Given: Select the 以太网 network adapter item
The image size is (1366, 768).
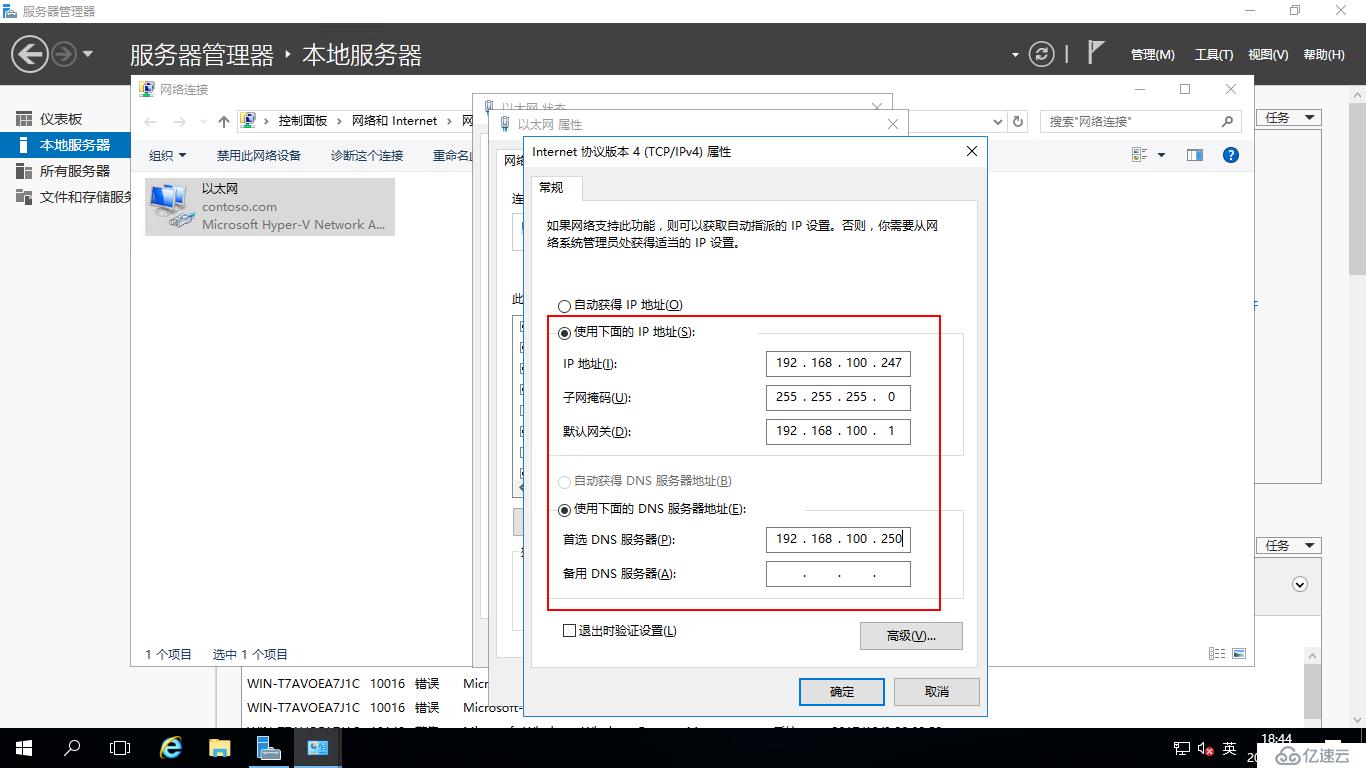Looking at the screenshot, I should (x=270, y=207).
